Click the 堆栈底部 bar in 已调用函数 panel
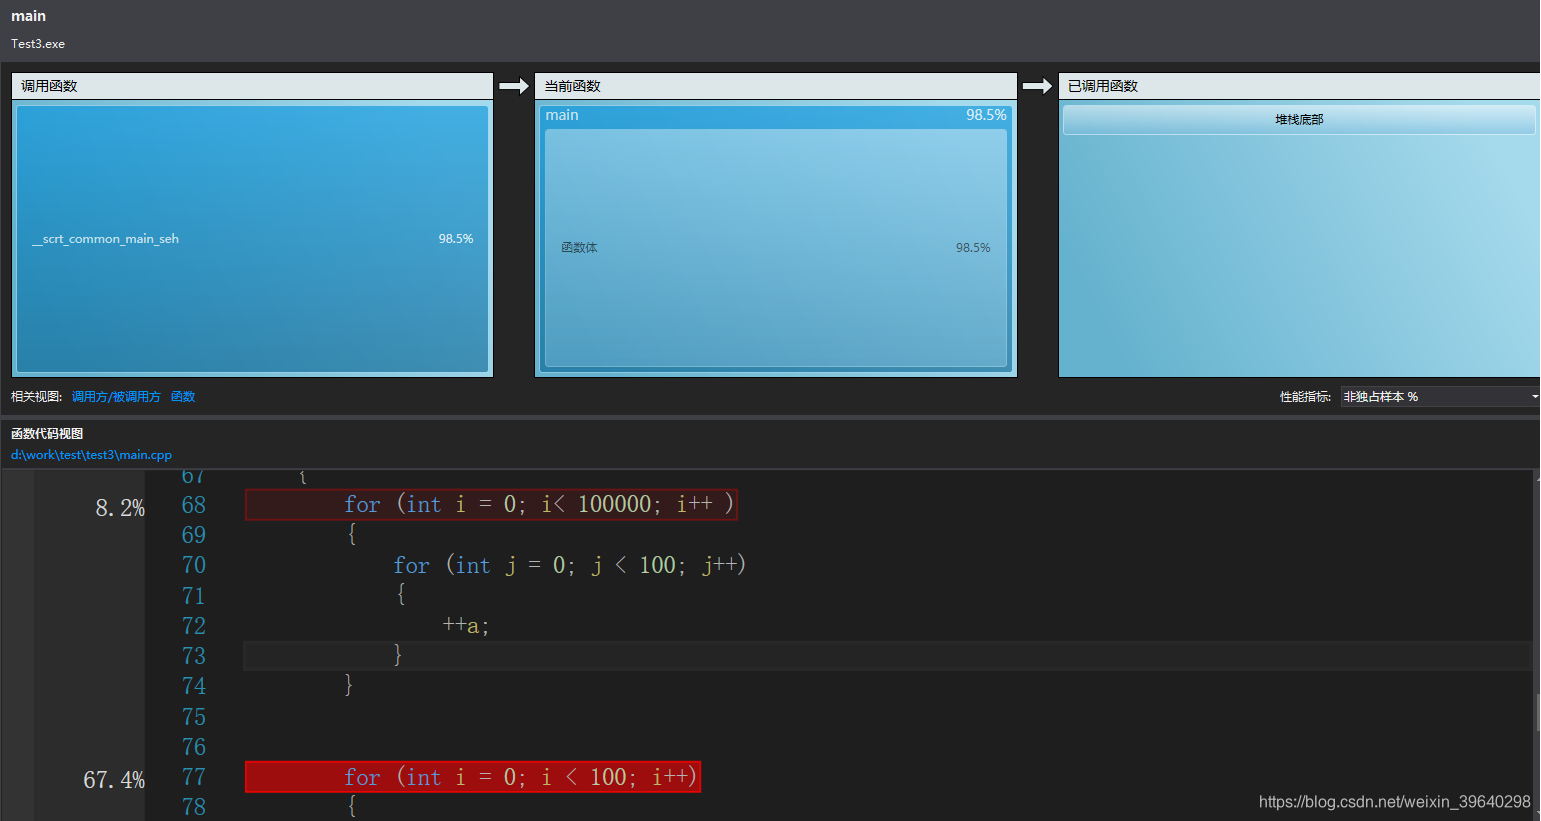 pos(1299,120)
